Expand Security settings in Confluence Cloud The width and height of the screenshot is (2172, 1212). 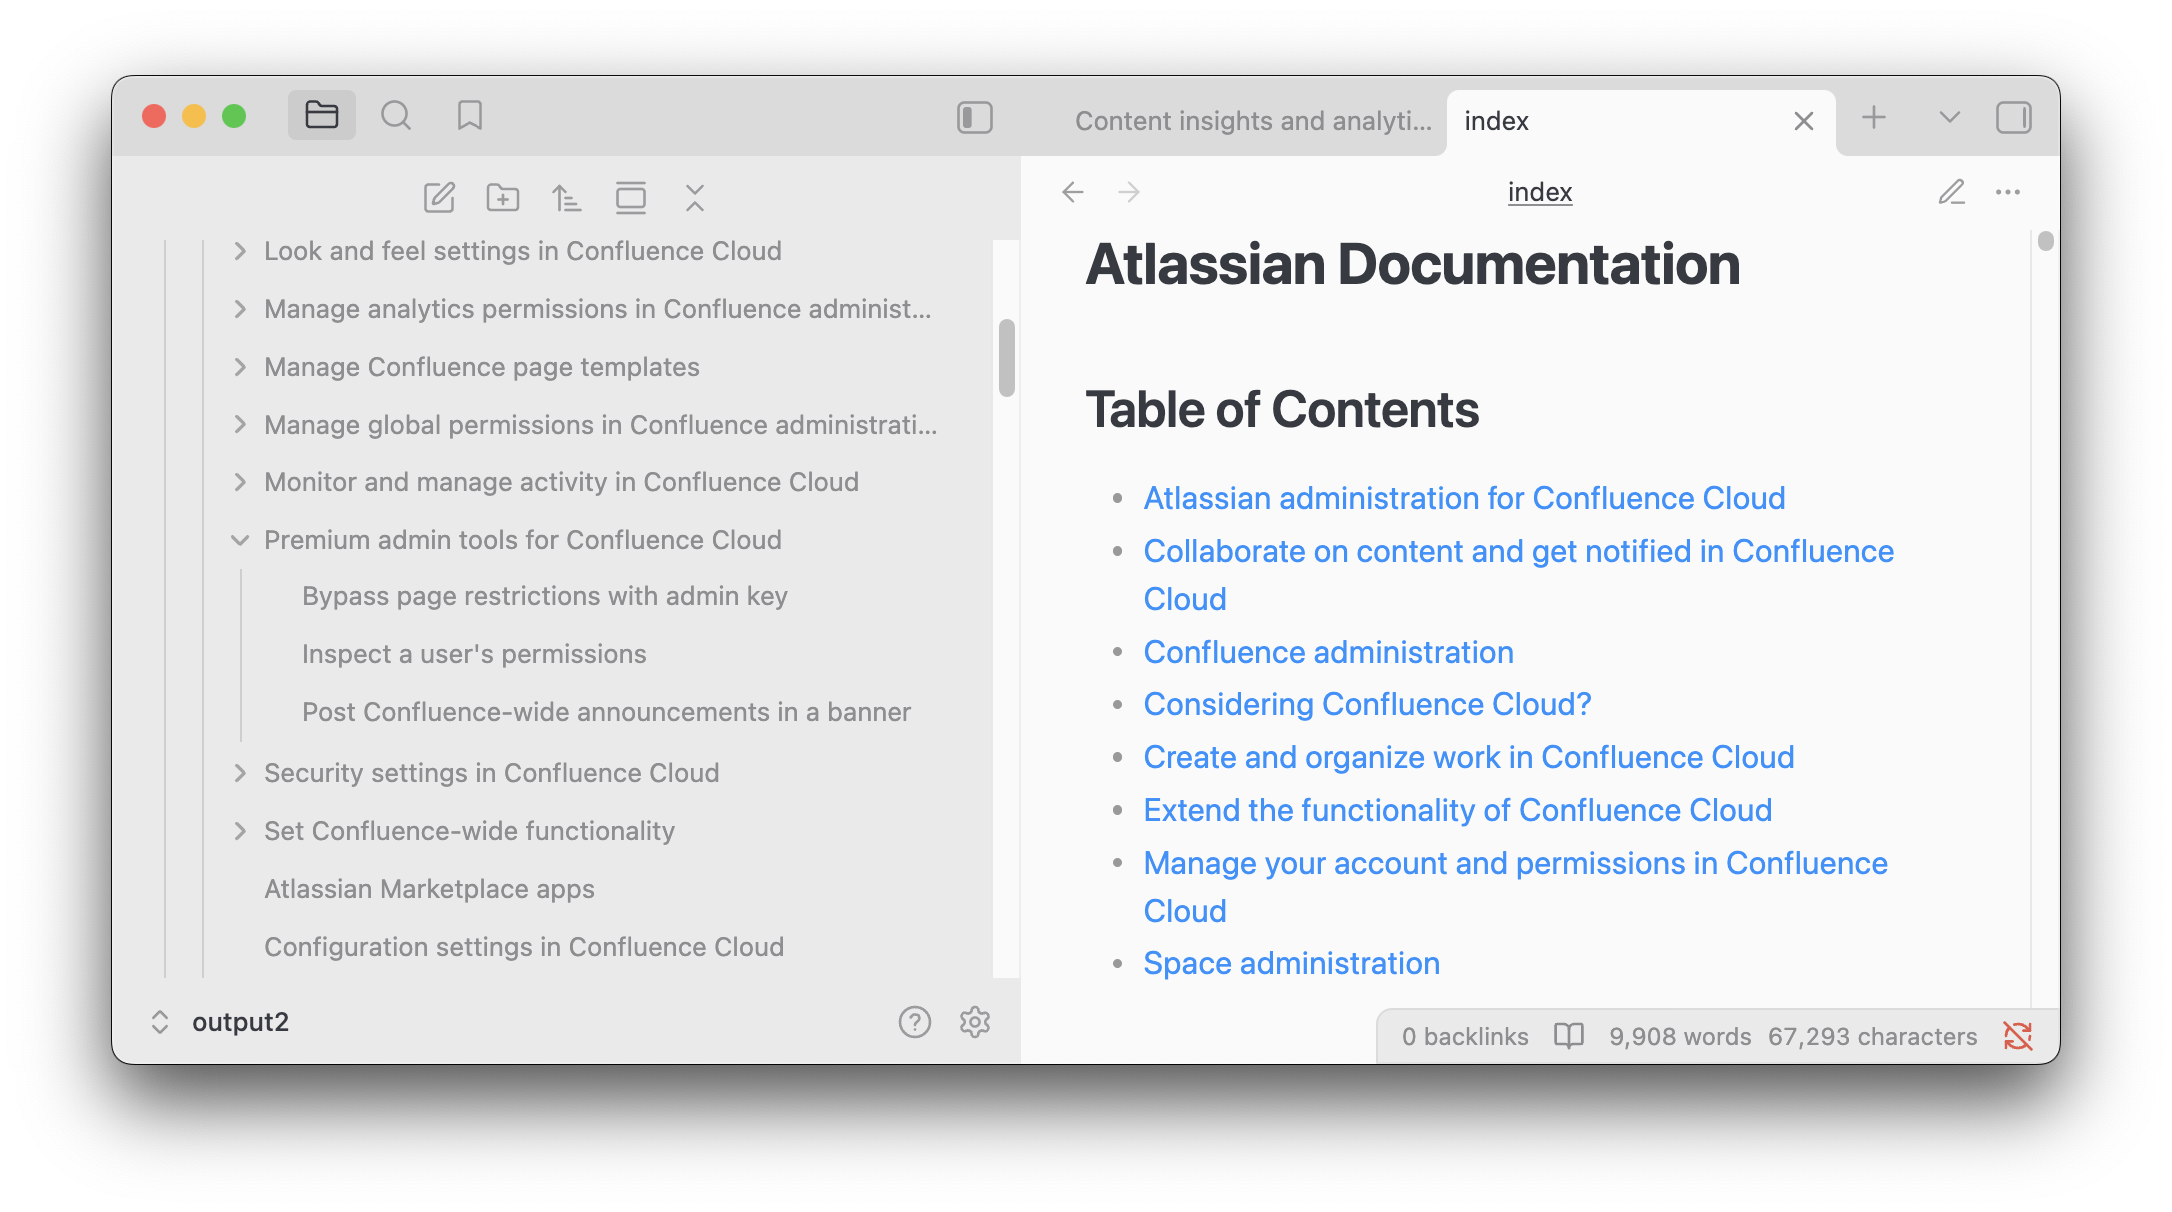pos(240,773)
